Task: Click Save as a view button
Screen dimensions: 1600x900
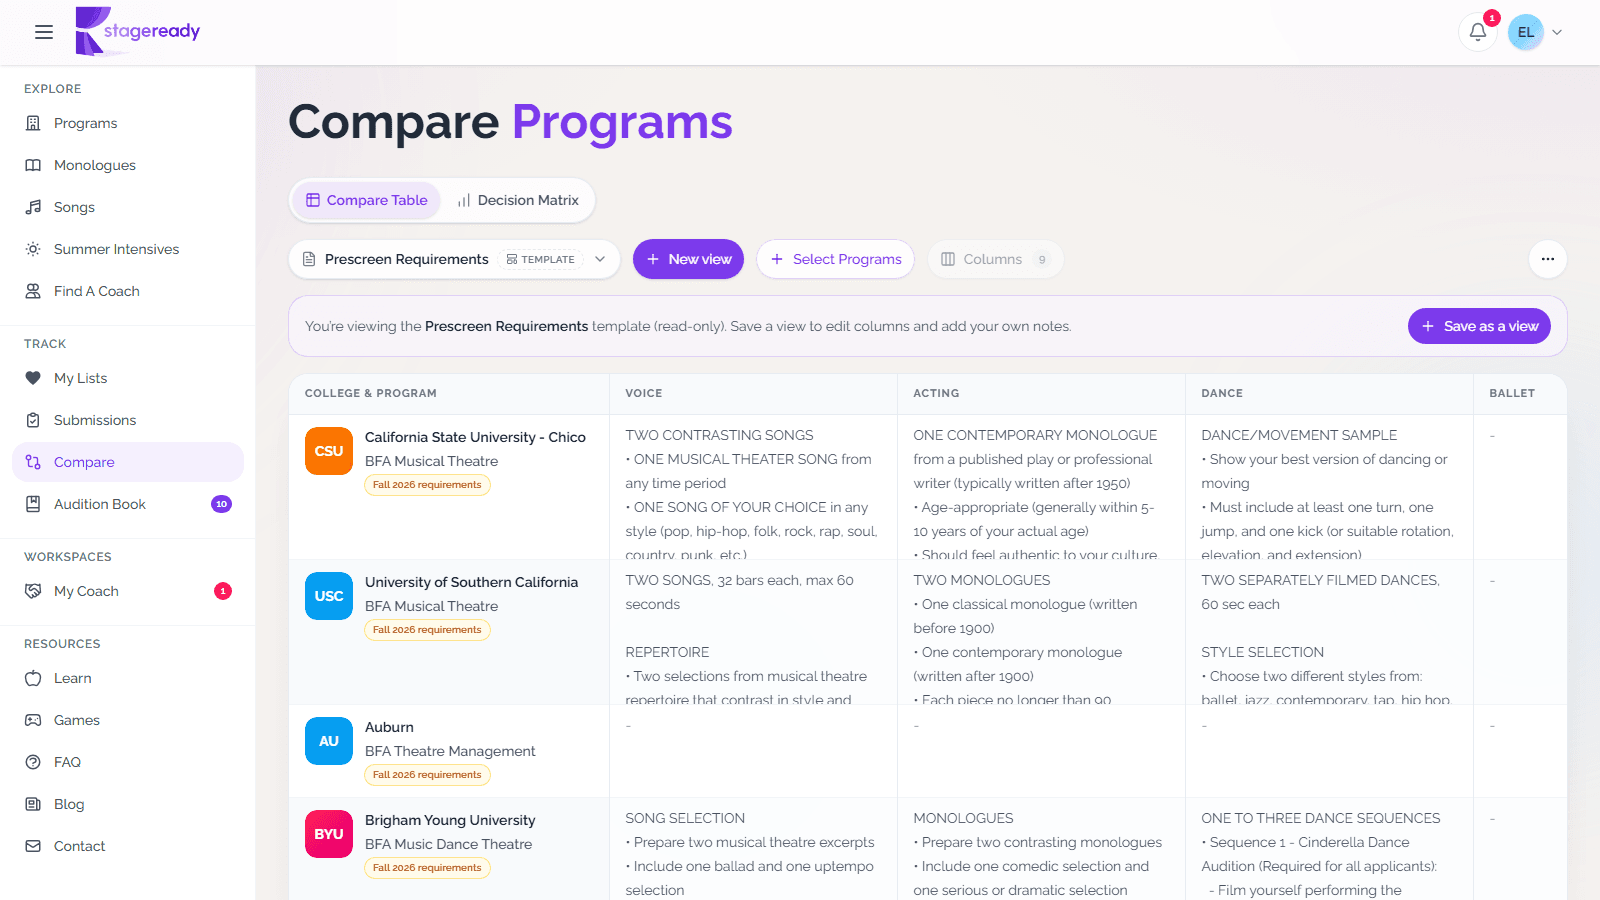Action: [1479, 326]
